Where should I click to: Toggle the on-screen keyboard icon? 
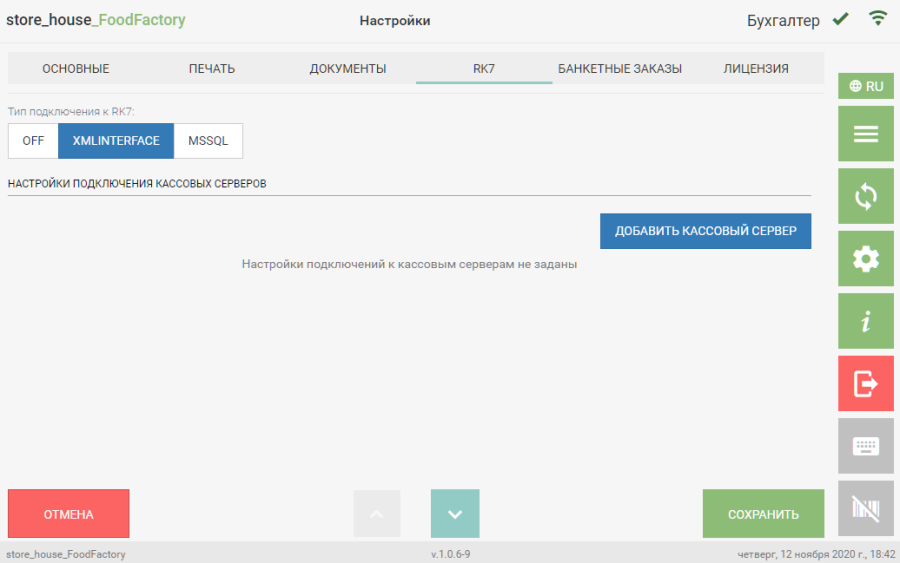click(865, 446)
